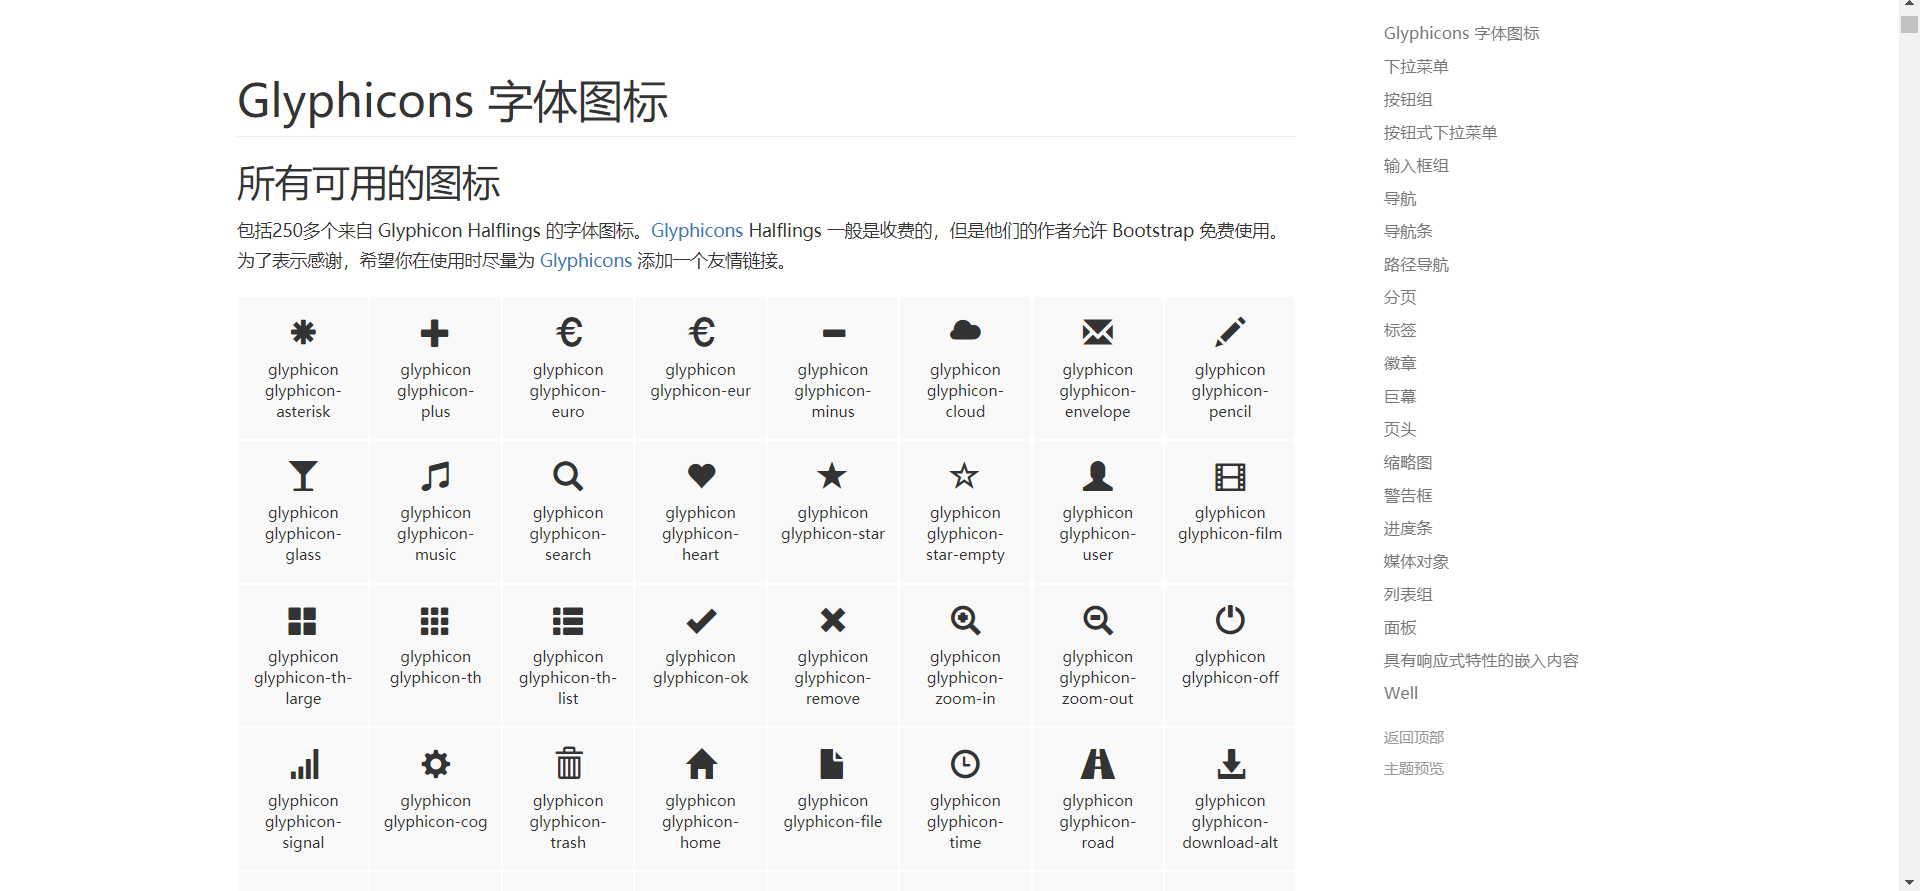Click the road glyphicon
1920x891 pixels.
(x=1098, y=764)
